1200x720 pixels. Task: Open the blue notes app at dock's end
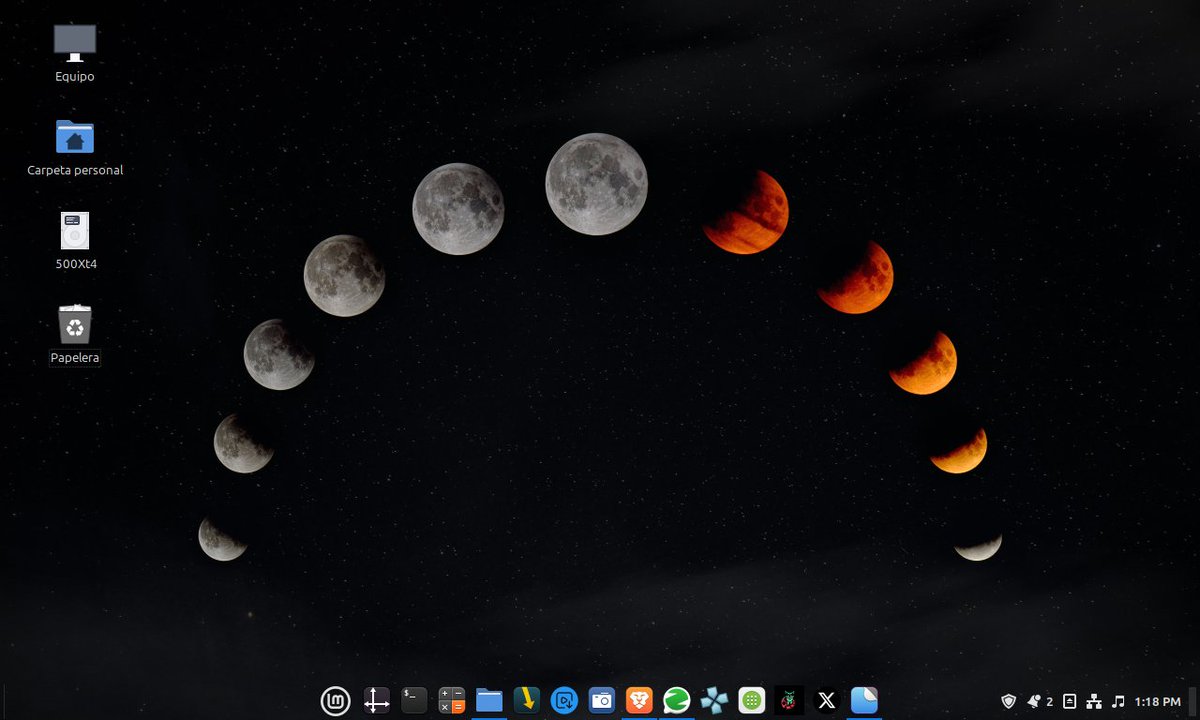(862, 700)
